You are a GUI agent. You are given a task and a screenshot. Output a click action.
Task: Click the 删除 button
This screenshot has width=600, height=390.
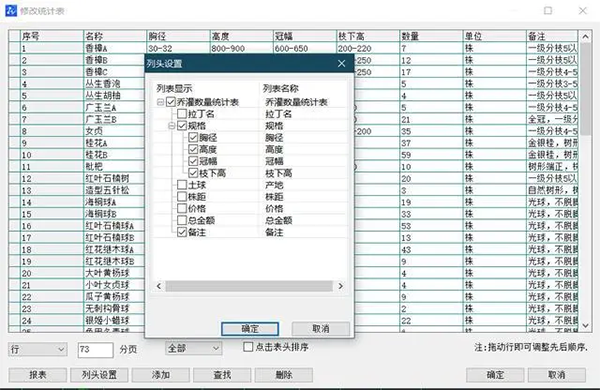284,375
